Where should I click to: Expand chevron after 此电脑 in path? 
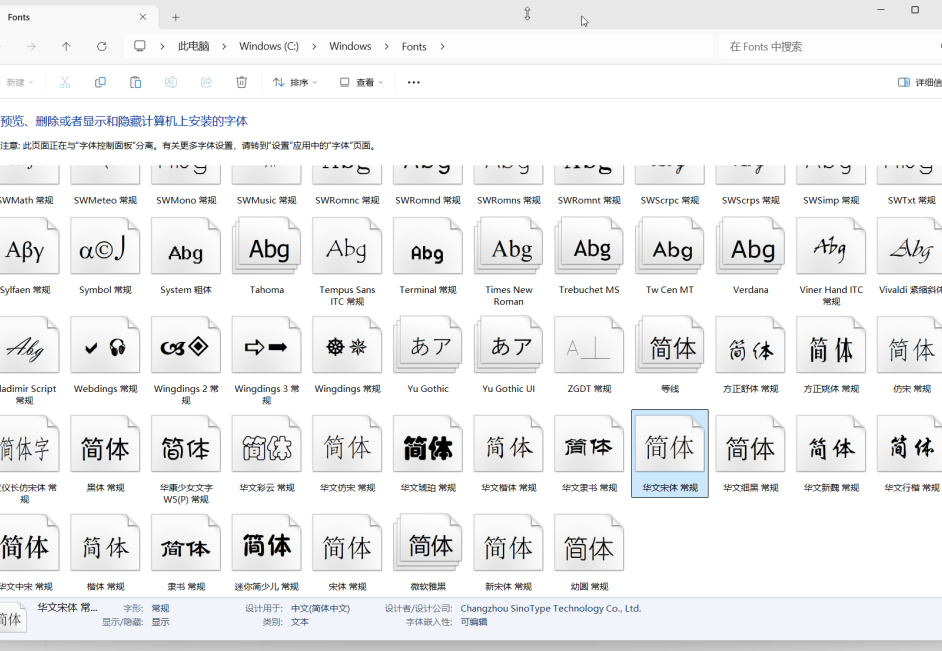[224, 46]
